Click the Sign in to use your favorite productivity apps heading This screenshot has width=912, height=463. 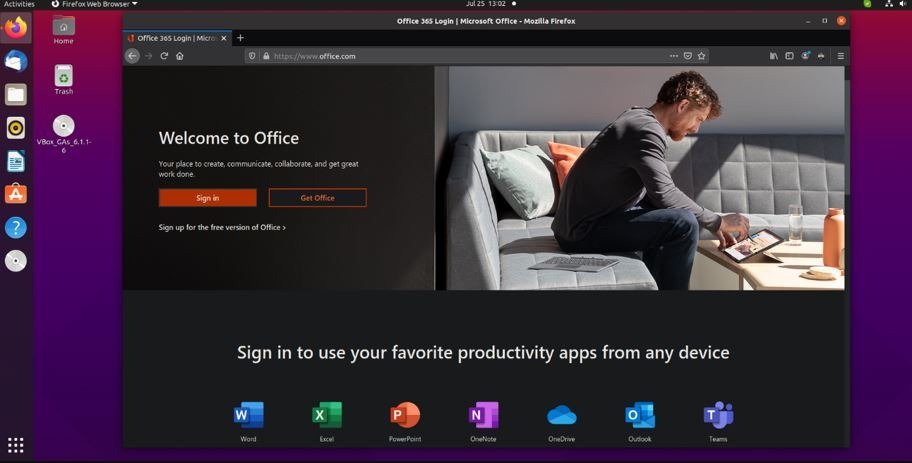point(483,352)
